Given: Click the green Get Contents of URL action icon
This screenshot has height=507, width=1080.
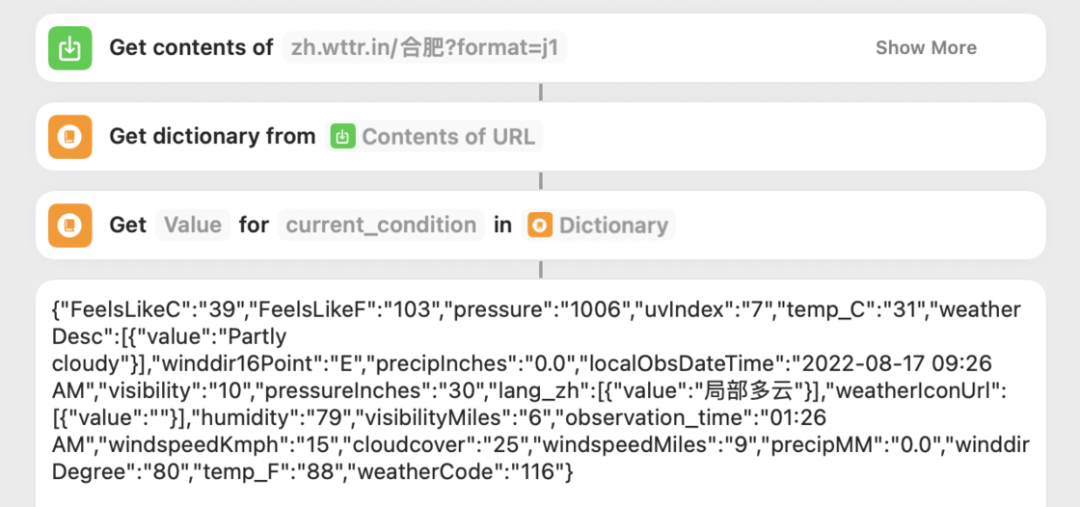Looking at the screenshot, I should click(70, 47).
